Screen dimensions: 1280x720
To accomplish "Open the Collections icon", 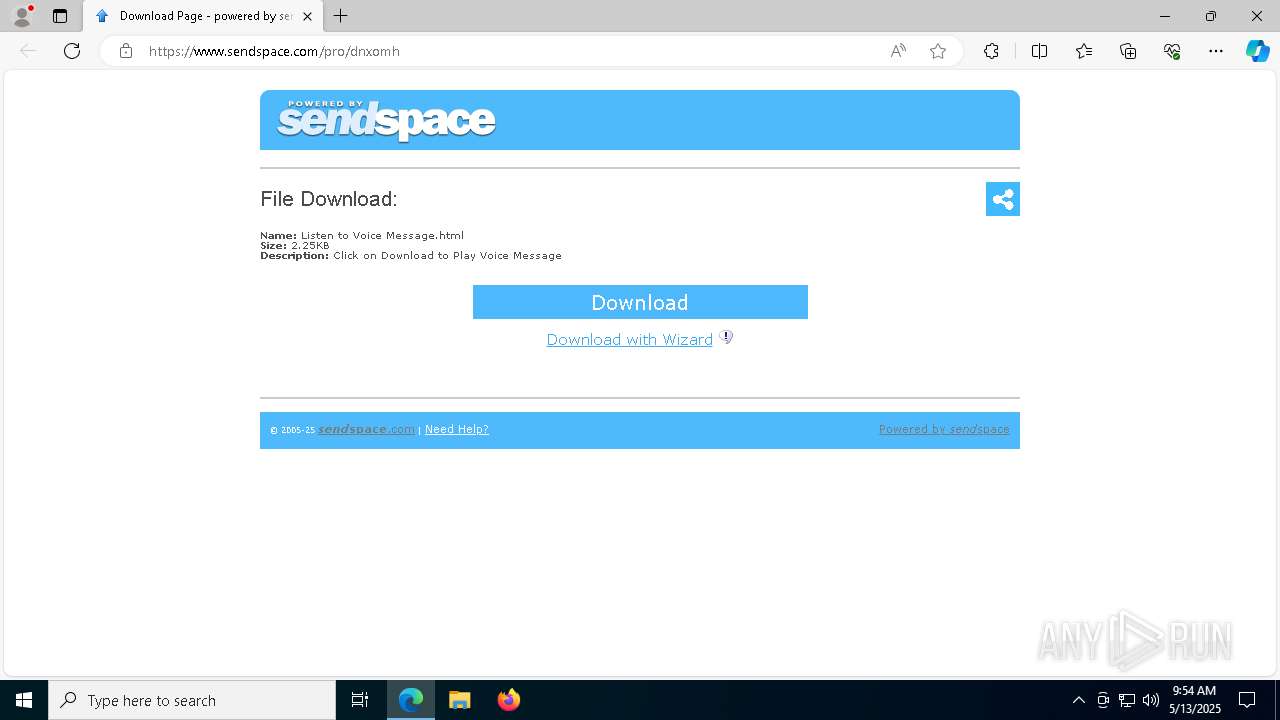I will click(1128, 51).
